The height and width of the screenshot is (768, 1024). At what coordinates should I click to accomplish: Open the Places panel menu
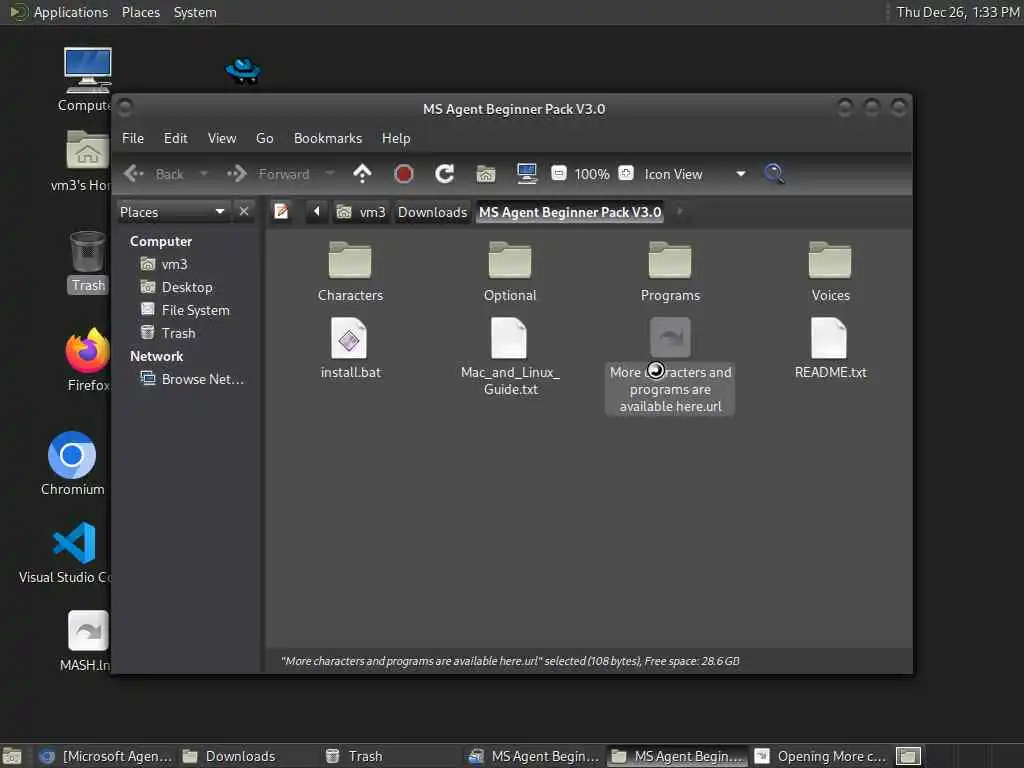(x=140, y=12)
